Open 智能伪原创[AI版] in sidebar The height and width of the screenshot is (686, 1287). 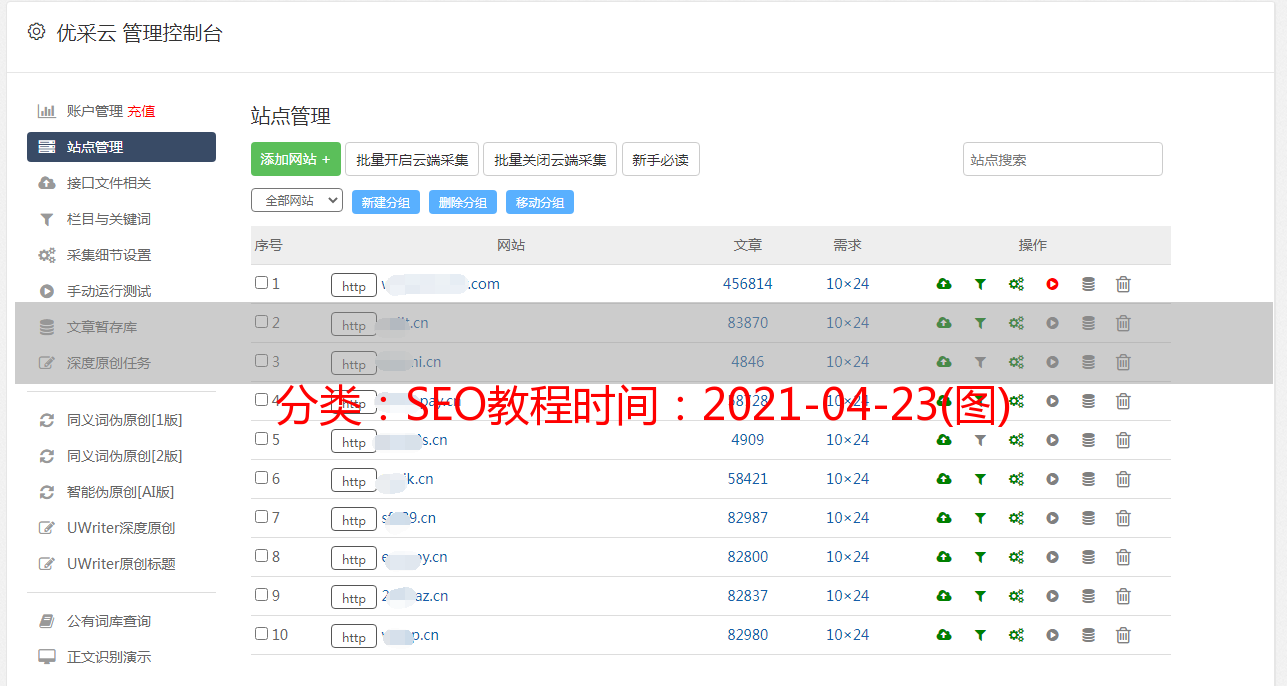point(121,492)
